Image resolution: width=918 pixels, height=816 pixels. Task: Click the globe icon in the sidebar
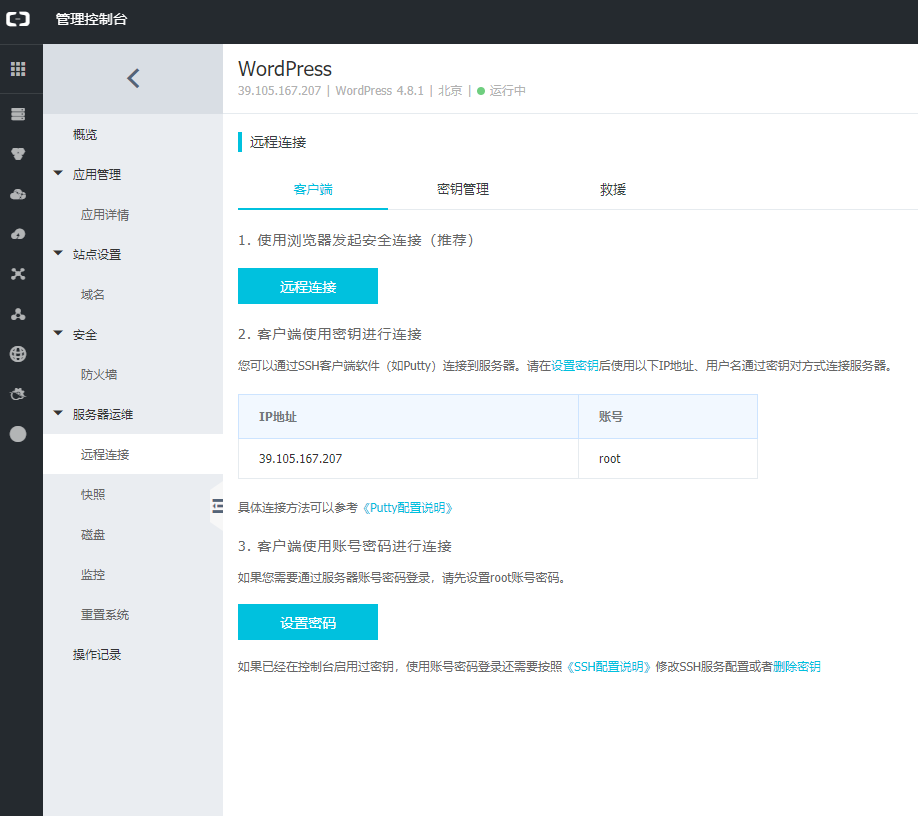(x=18, y=354)
